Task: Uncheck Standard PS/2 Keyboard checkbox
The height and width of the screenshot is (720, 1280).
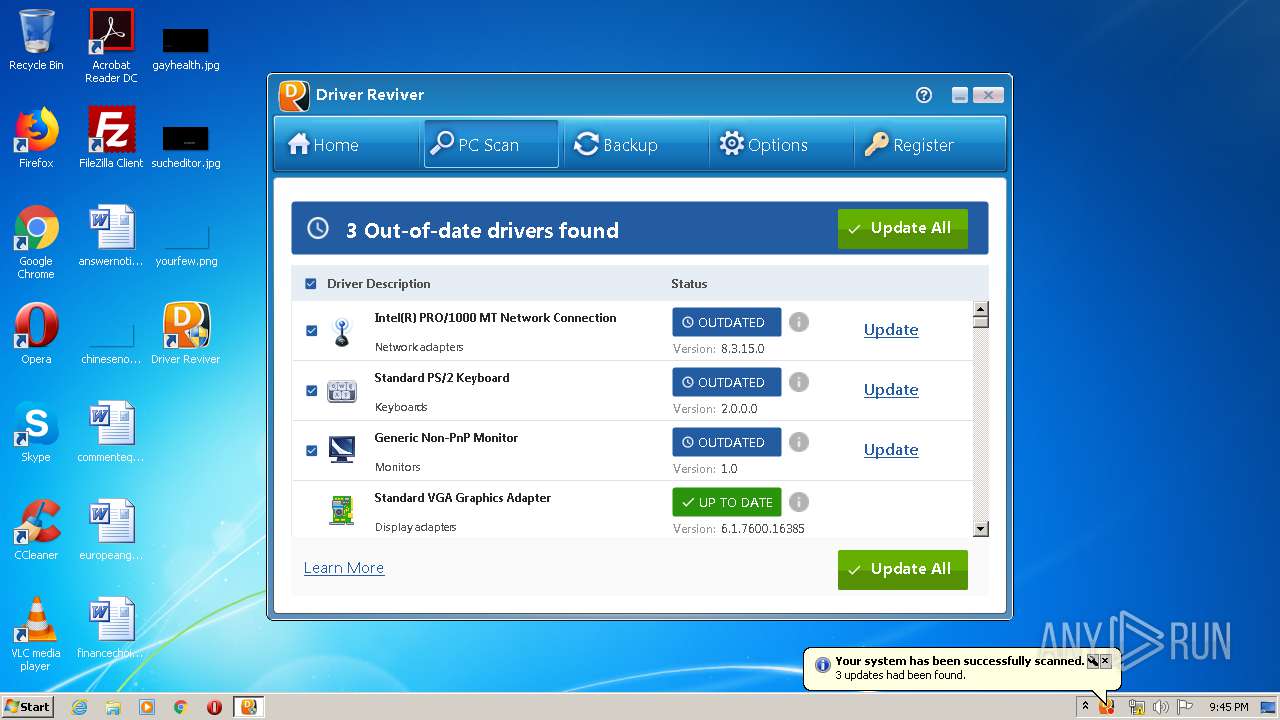Action: click(x=311, y=390)
